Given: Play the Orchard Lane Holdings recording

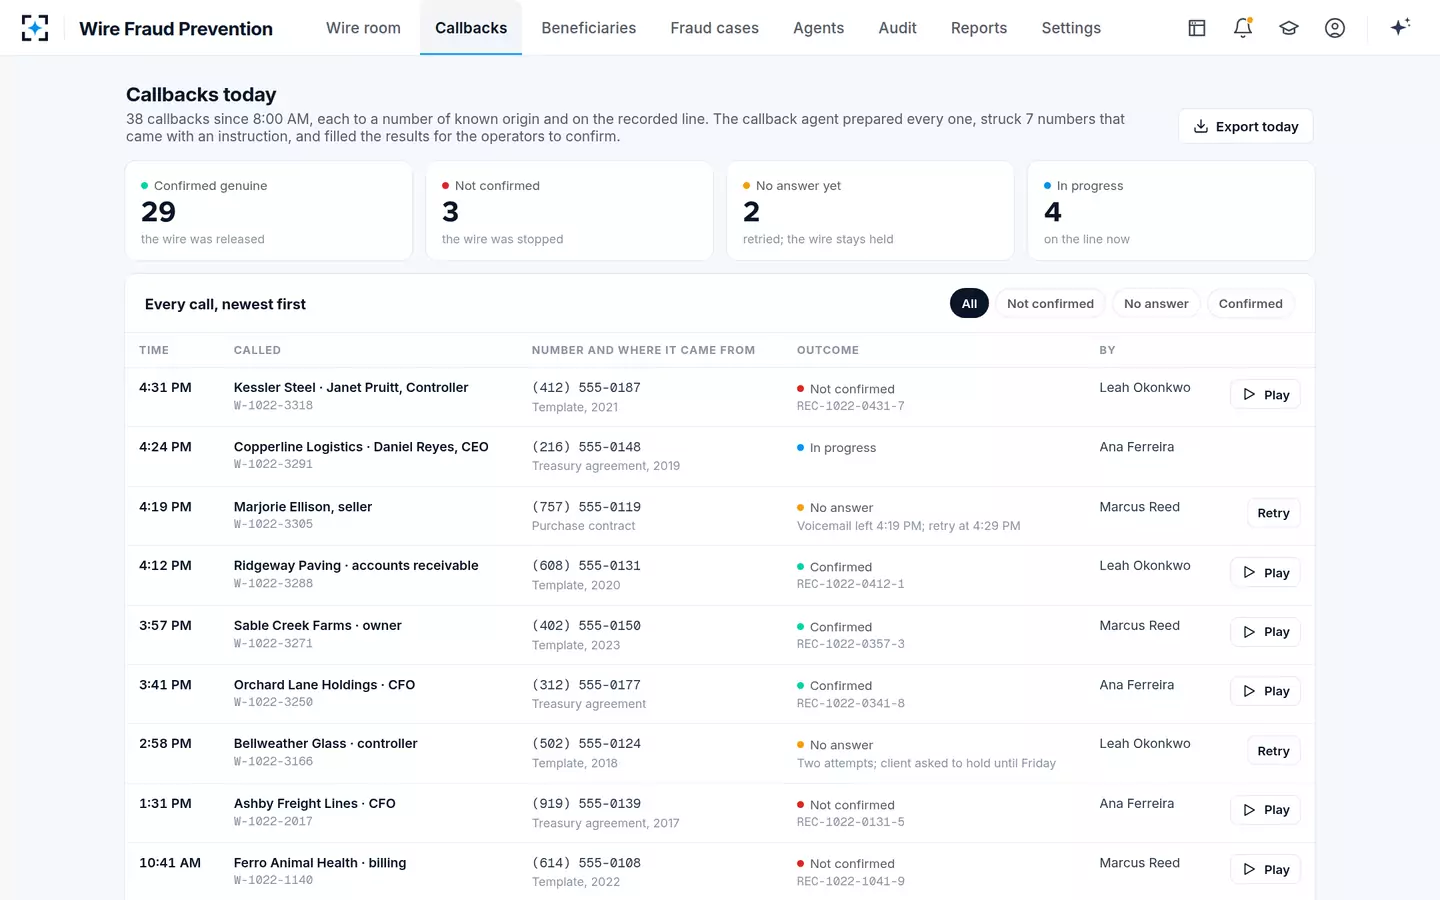Looking at the screenshot, I should [x=1265, y=691].
